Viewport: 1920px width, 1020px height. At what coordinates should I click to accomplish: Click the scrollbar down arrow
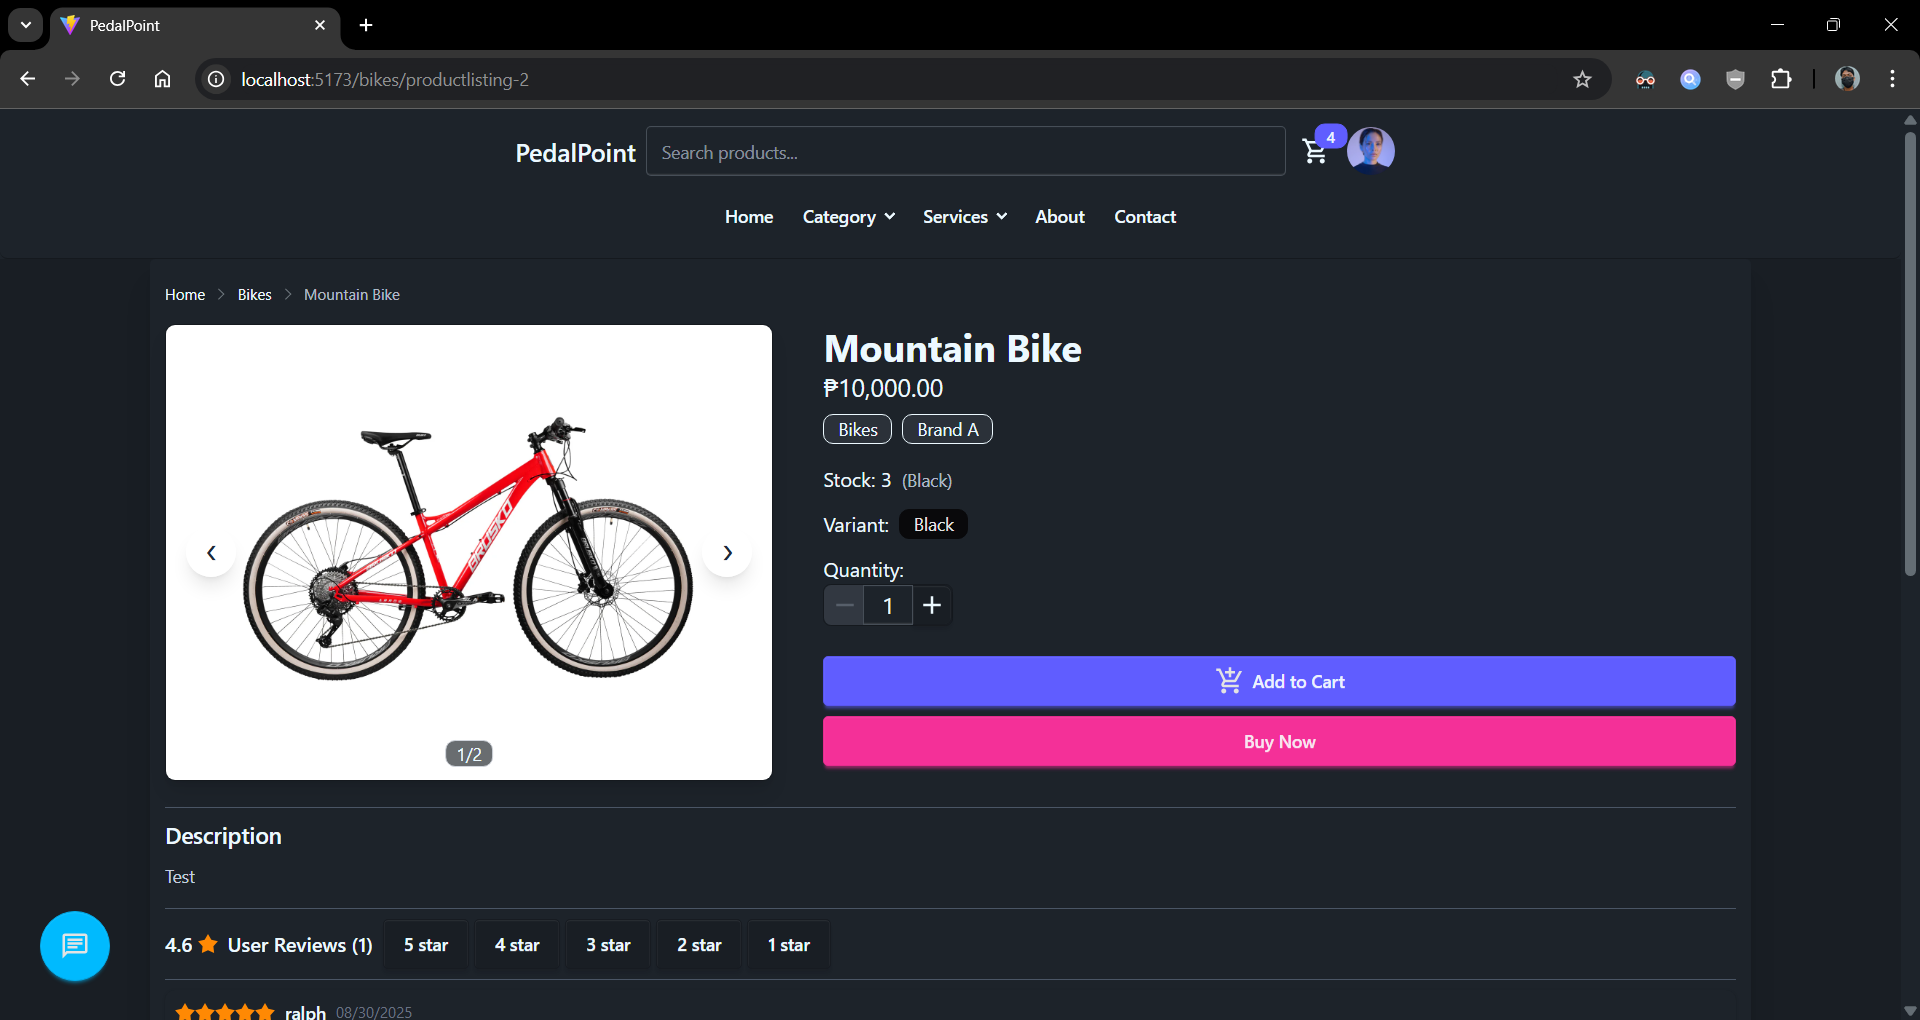tap(1910, 1011)
